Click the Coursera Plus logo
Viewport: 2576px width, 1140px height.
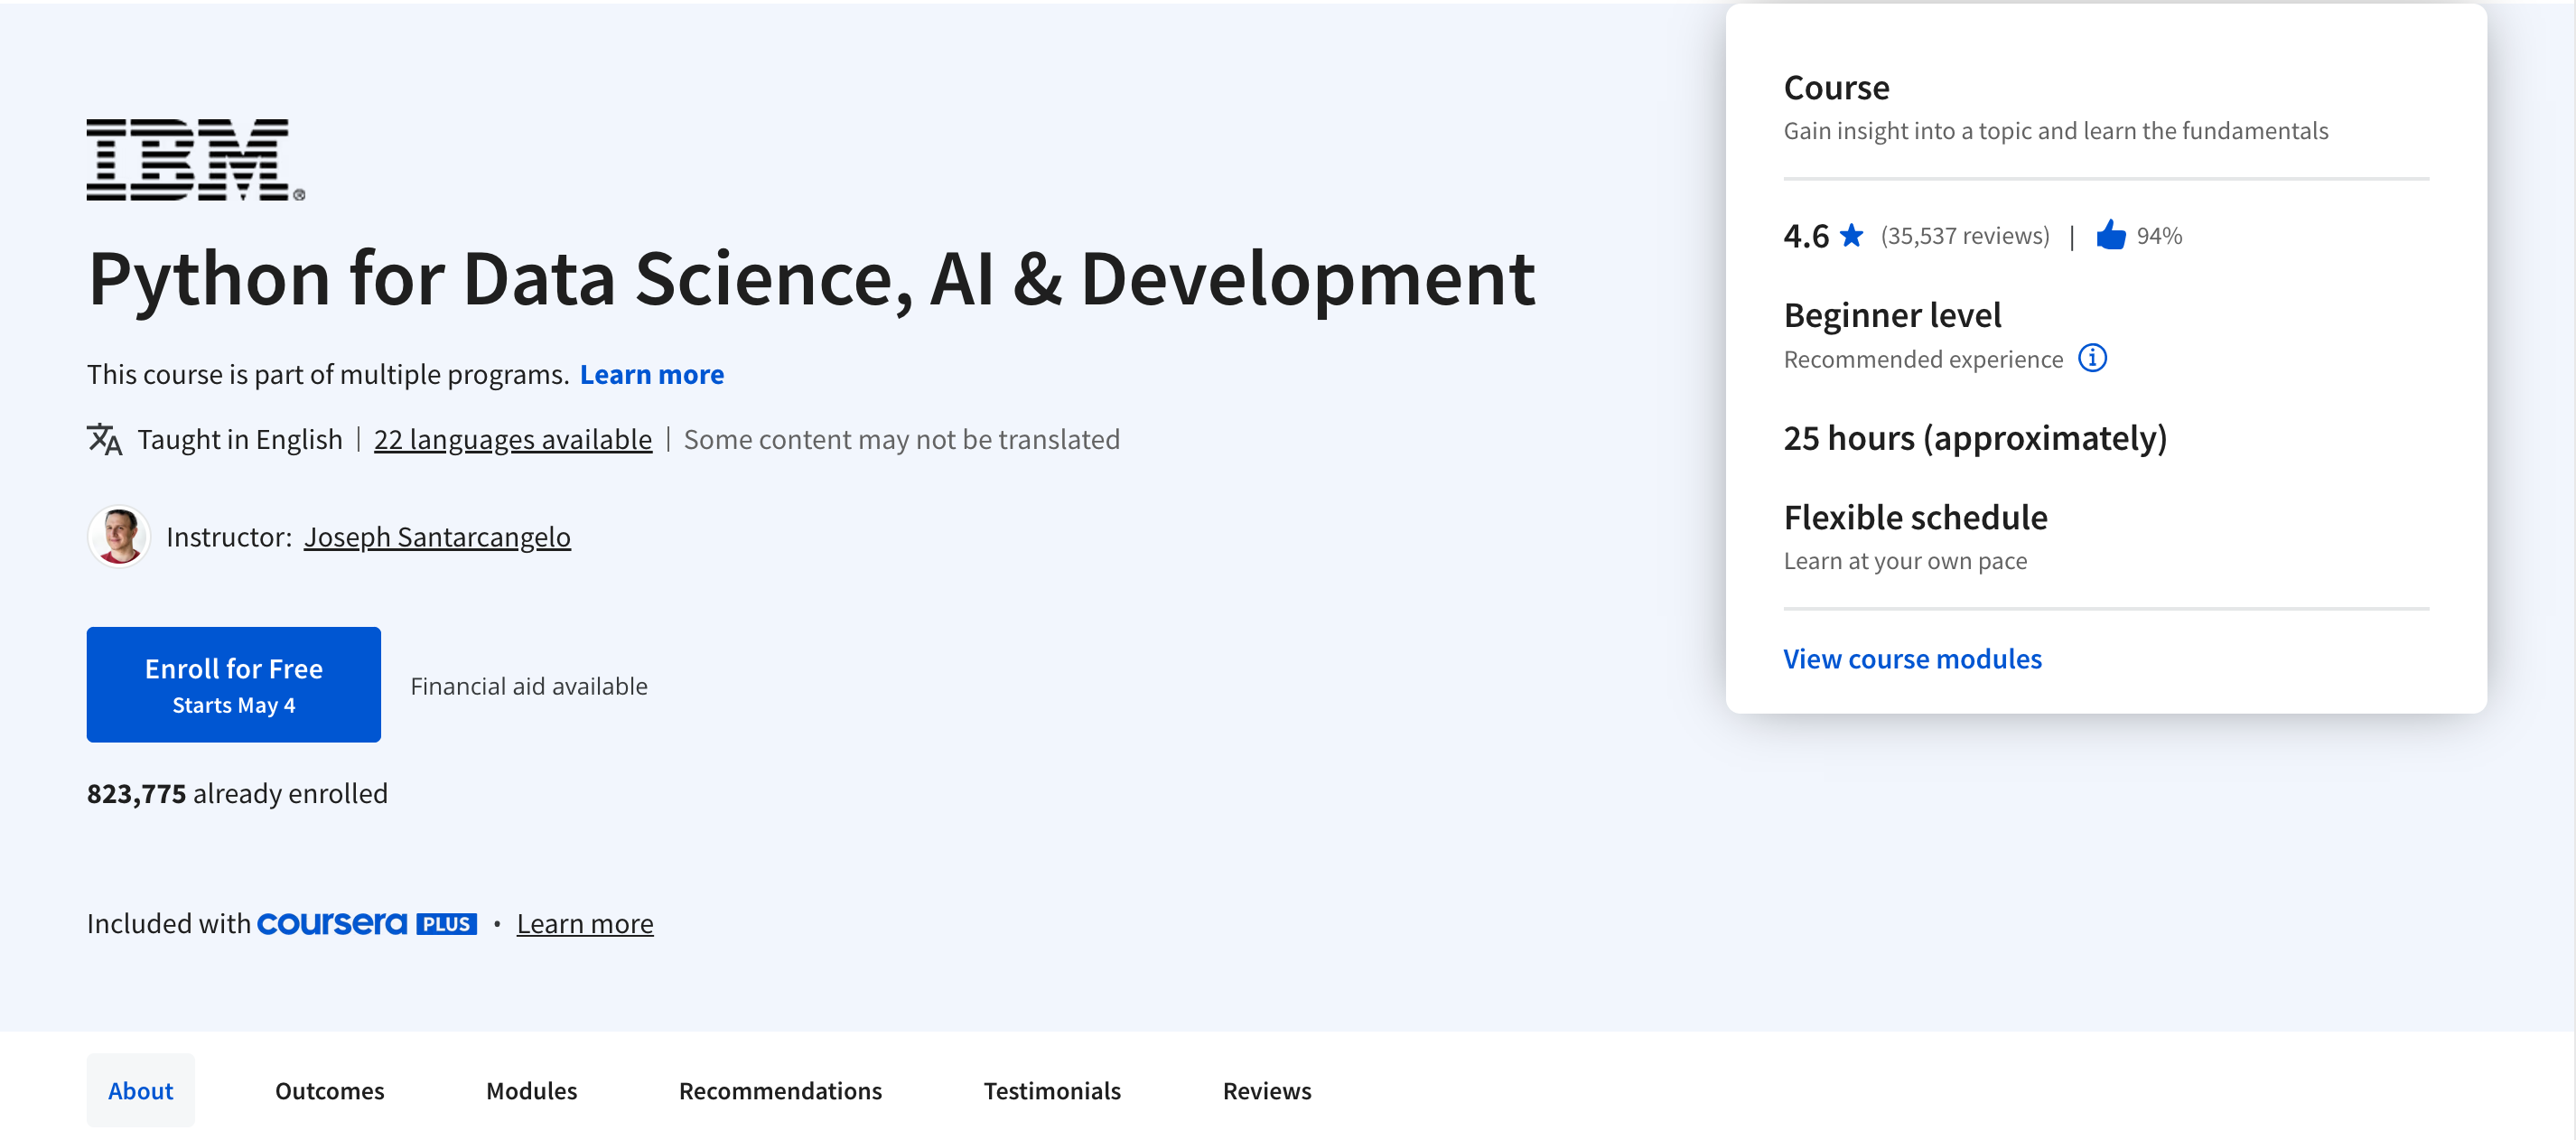tap(366, 923)
